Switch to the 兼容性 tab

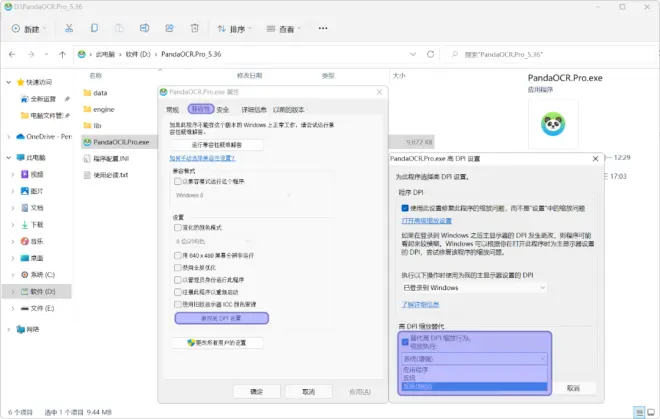click(x=201, y=109)
